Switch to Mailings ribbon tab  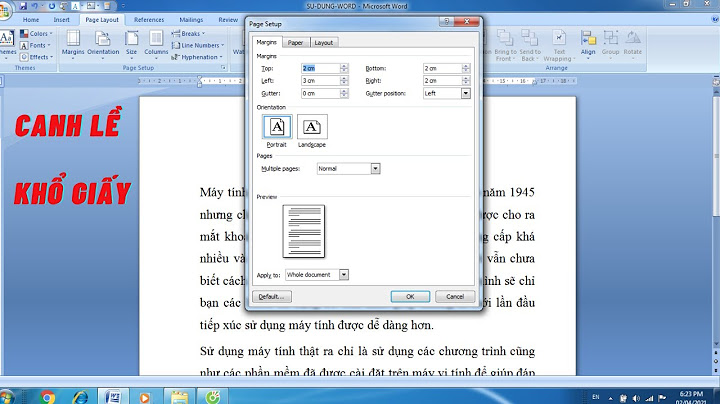(x=191, y=20)
